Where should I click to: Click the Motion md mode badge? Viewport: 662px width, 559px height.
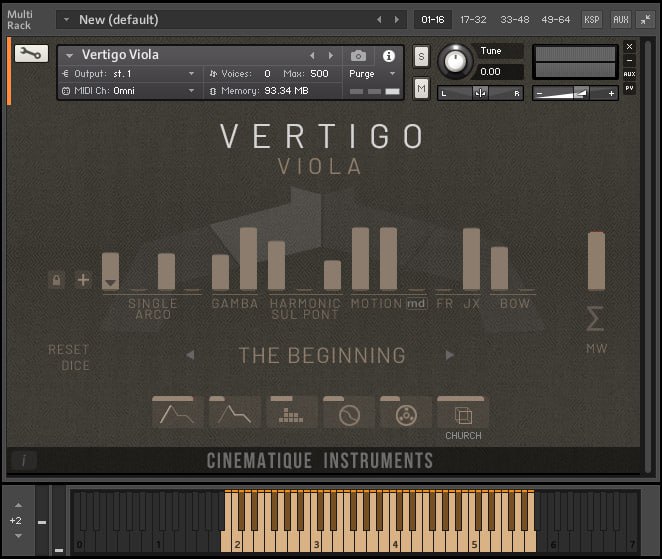pos(416,304)
